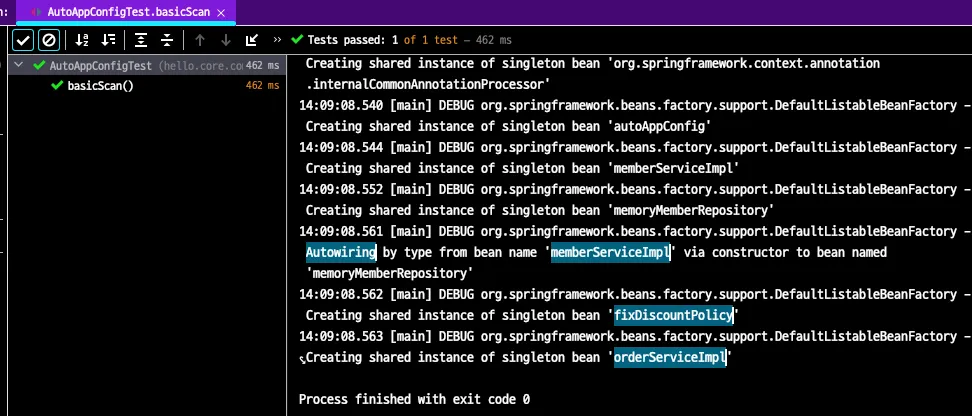This screenshot has height=416, width=972.
Task: Close the AutoAppConfigTest.basicScan tab
Action: 221,11
